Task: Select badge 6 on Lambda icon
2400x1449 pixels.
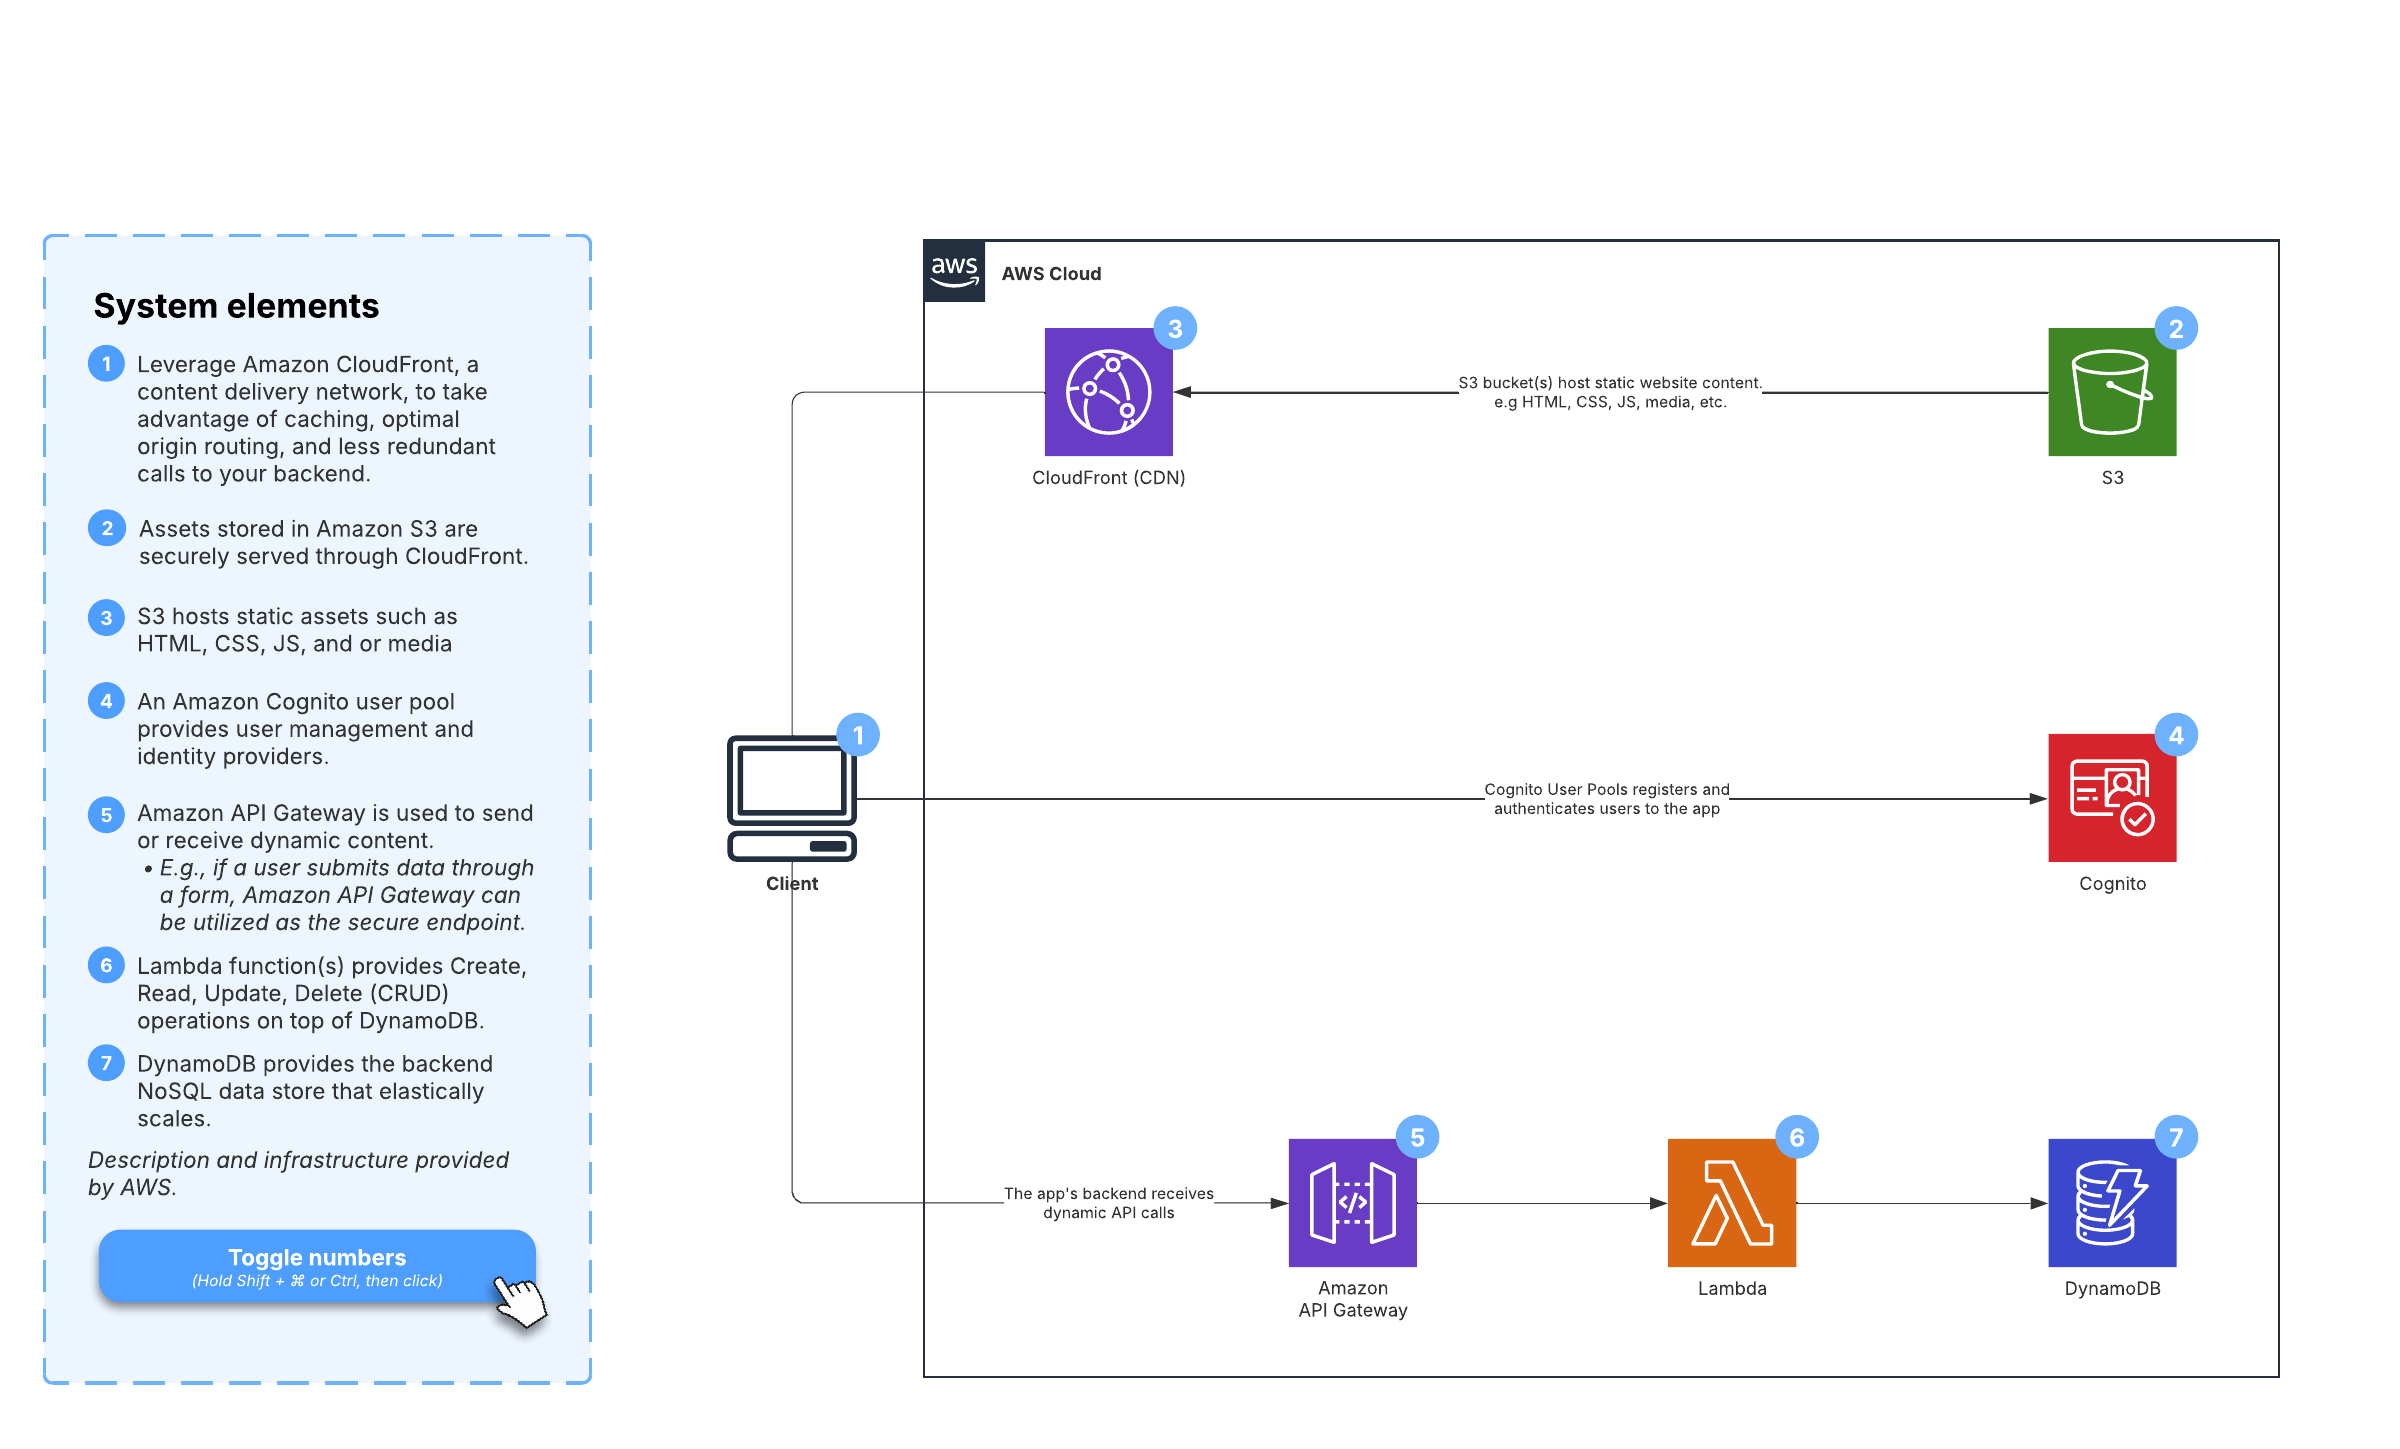Action: point(1796,1138)
